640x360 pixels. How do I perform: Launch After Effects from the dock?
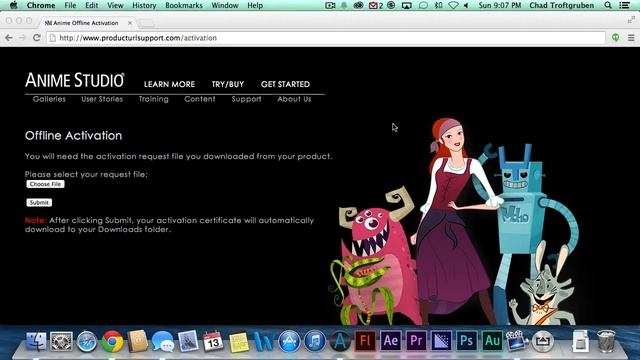[391, 340]
